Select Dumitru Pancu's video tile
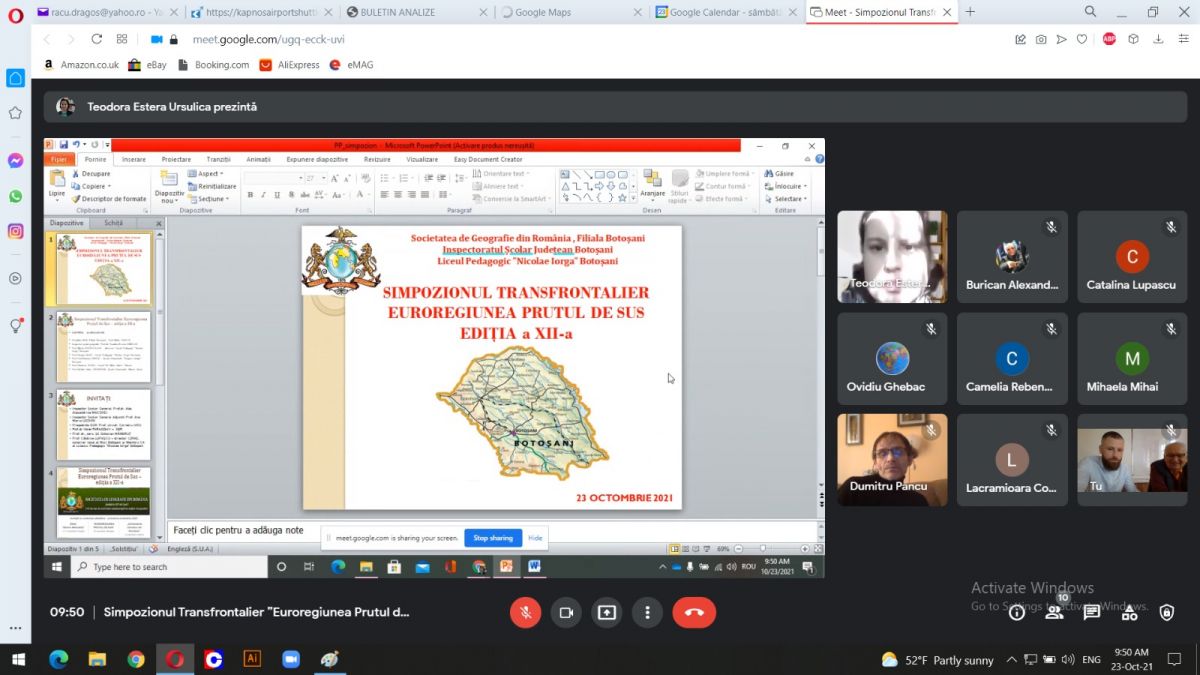Screen dimensions: 1200x675 pyautogui.click(x=892, y=460)
